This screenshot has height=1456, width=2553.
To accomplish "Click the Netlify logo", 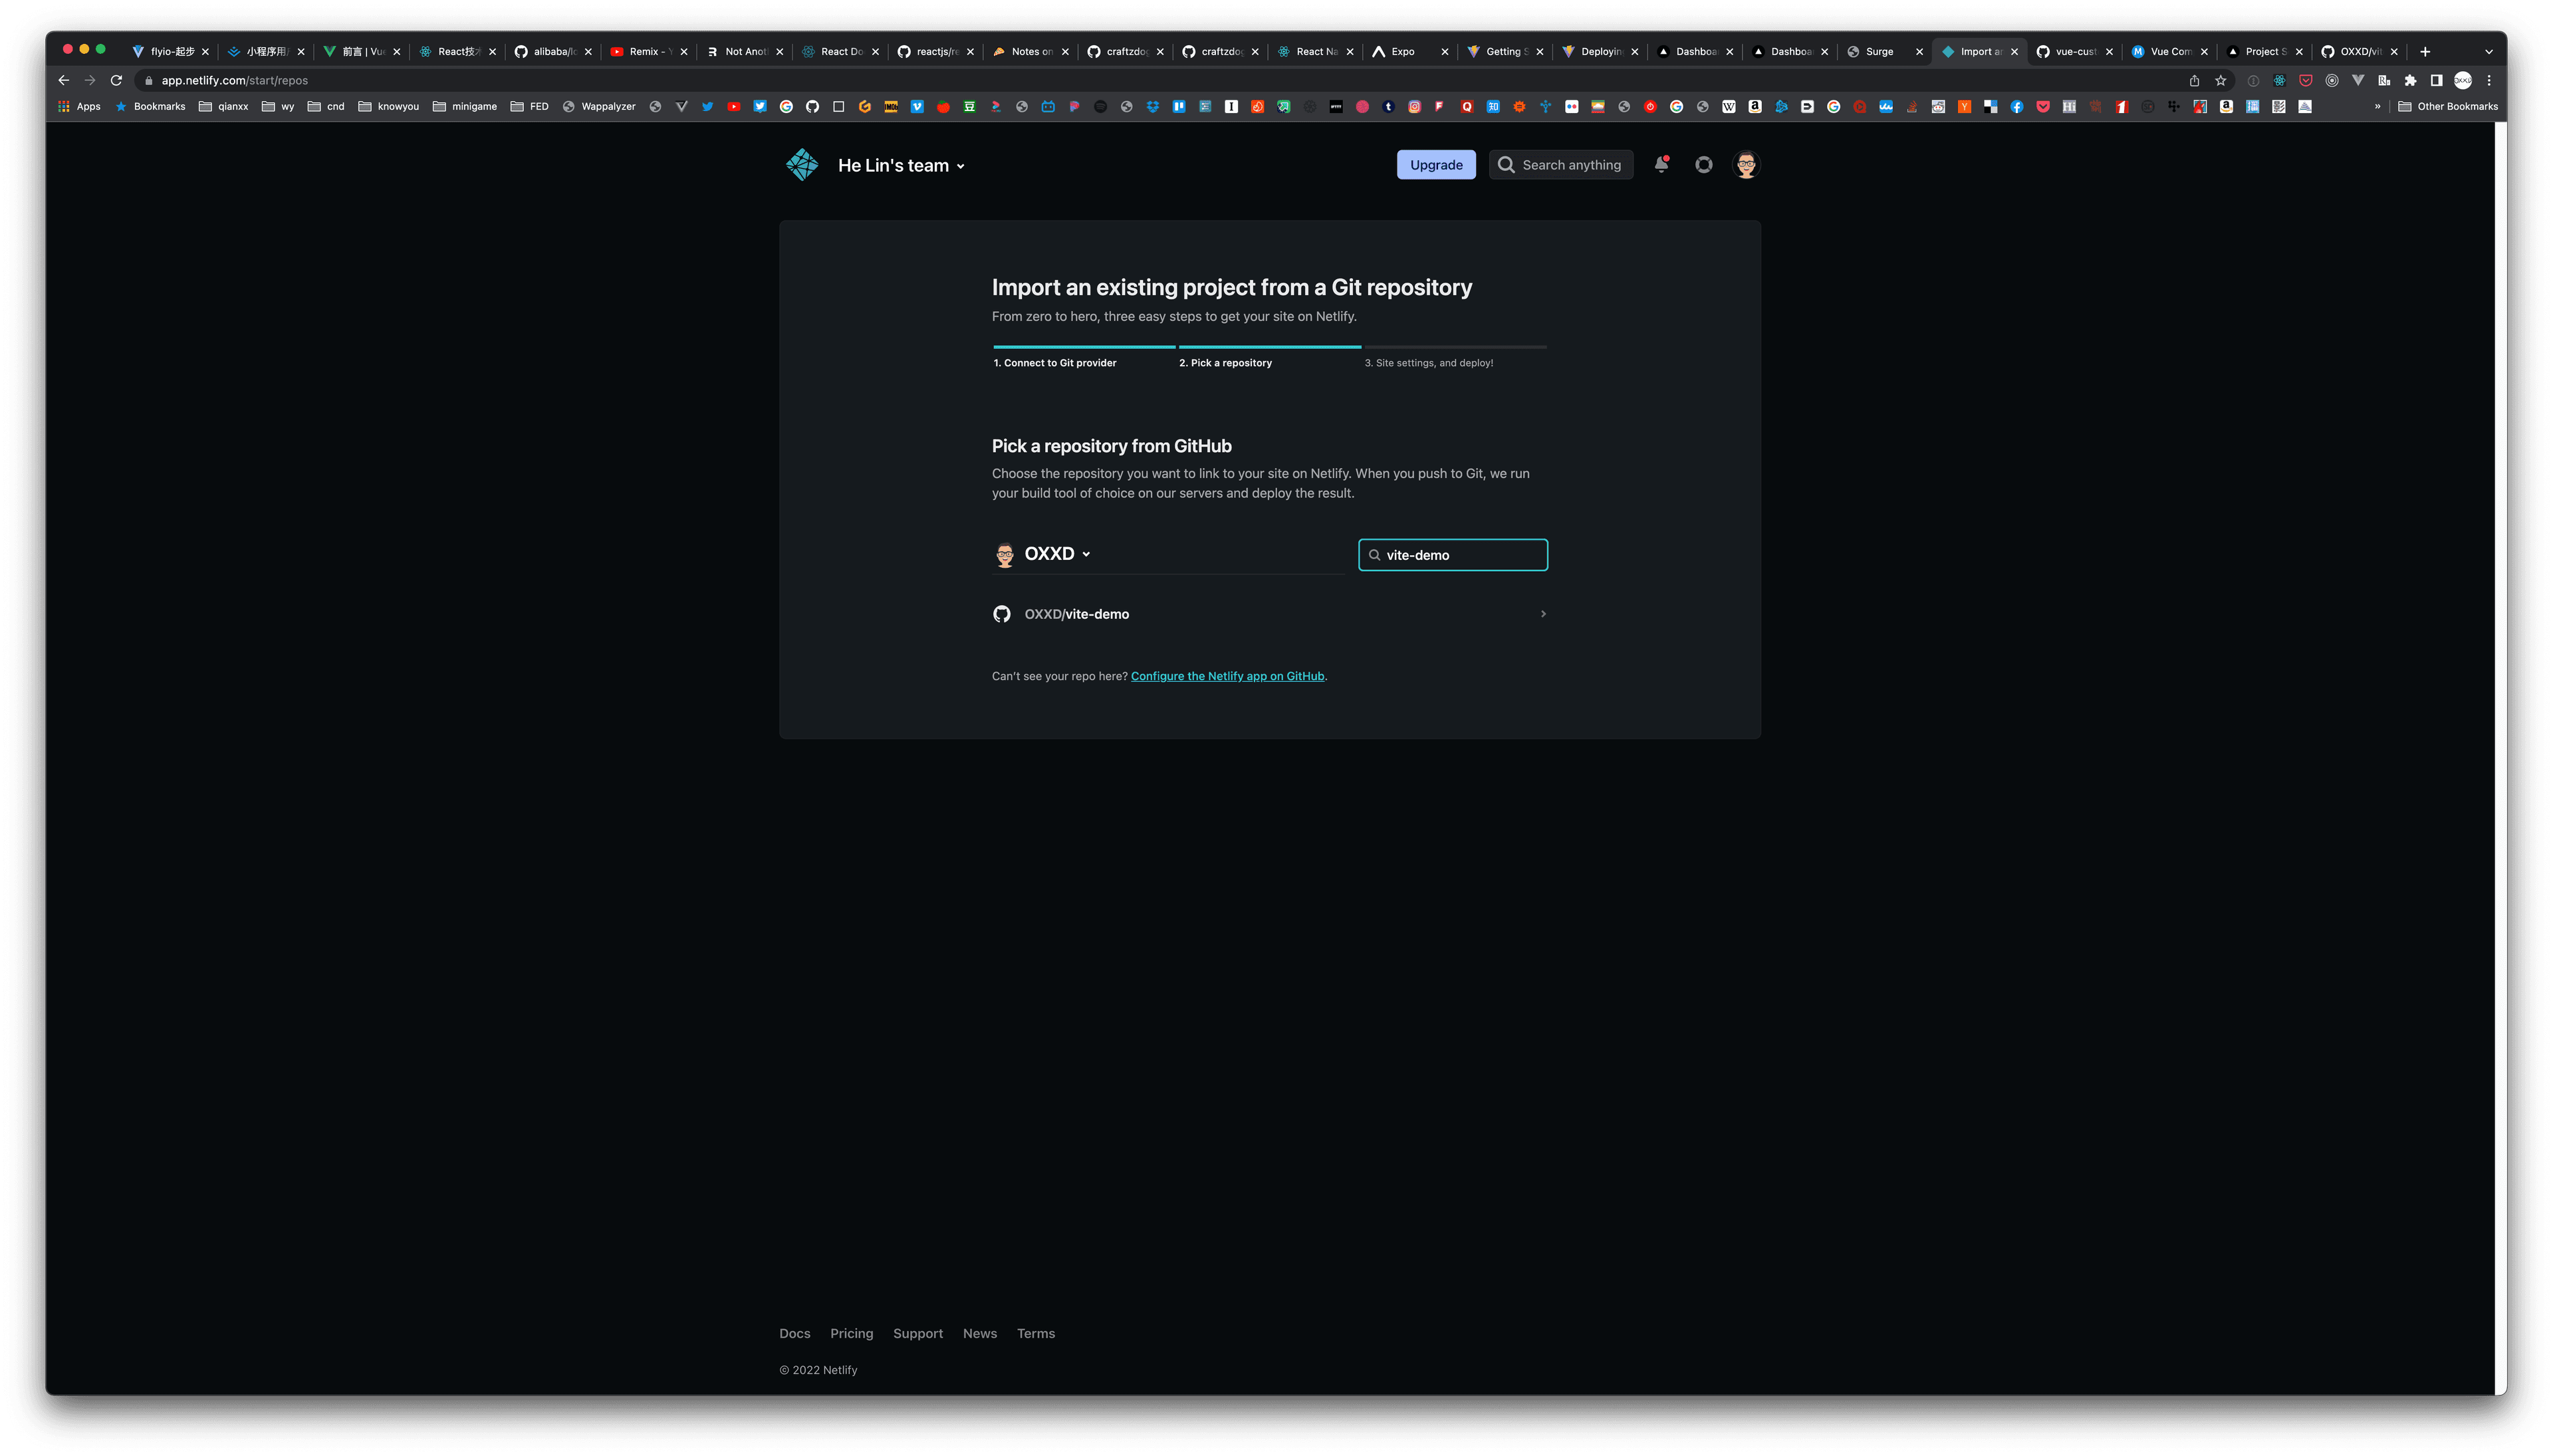I will click(x=801, y=164).
